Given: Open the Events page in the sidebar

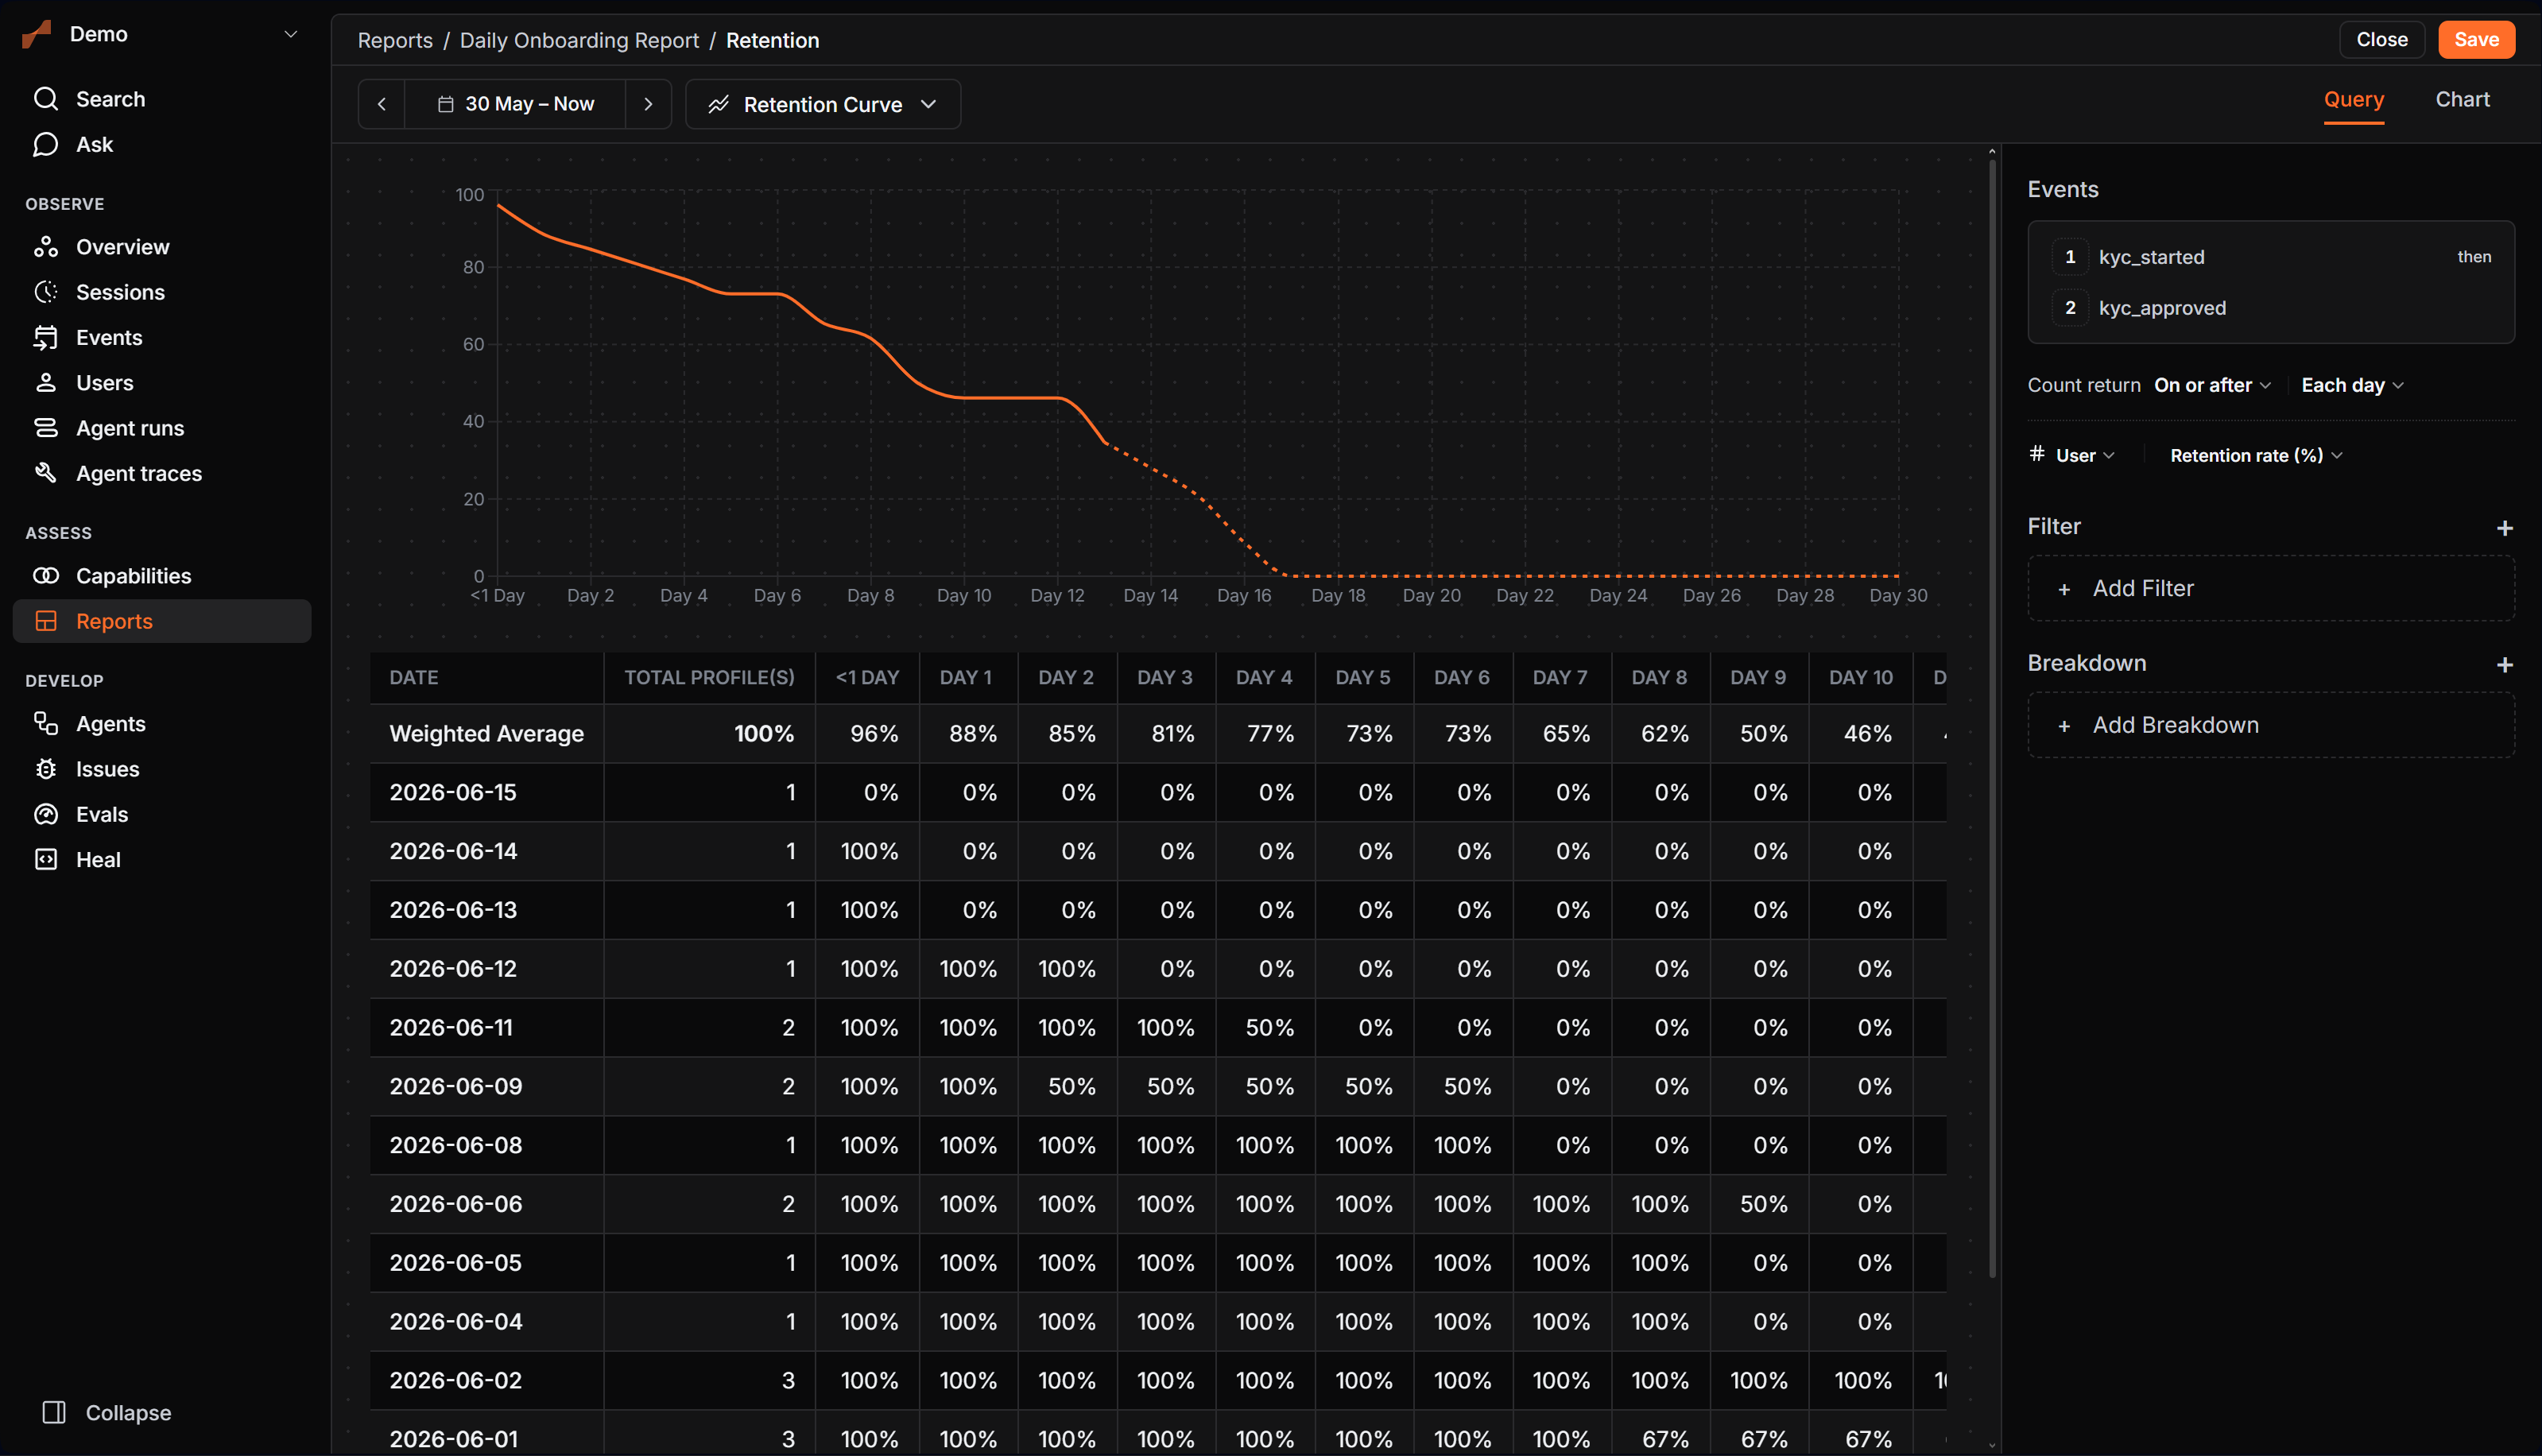Looking at the screenshot, I should click(x=162, y=338).
